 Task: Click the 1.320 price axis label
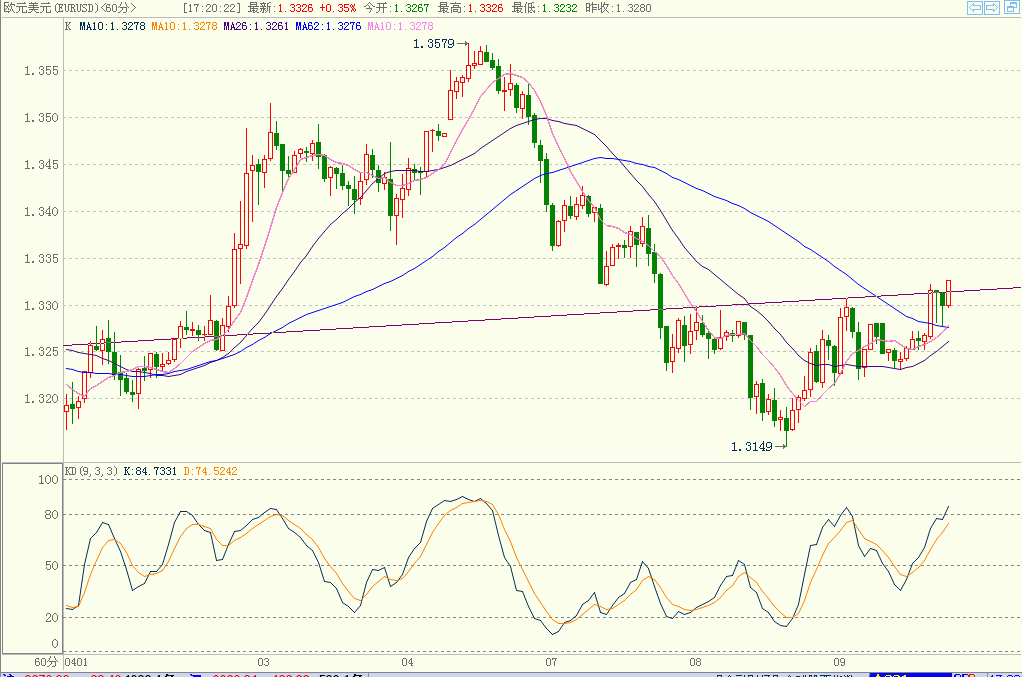tap(41, 399)
